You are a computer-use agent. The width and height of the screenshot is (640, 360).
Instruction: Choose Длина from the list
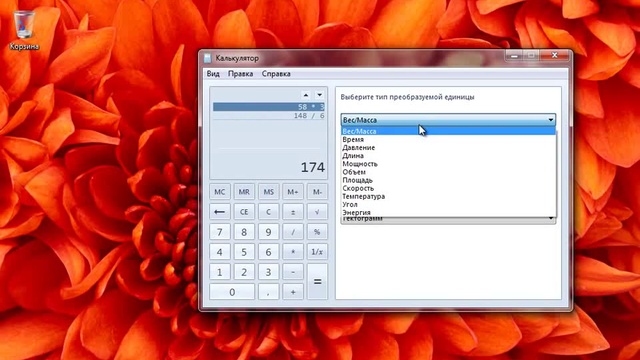click(448, 156)
